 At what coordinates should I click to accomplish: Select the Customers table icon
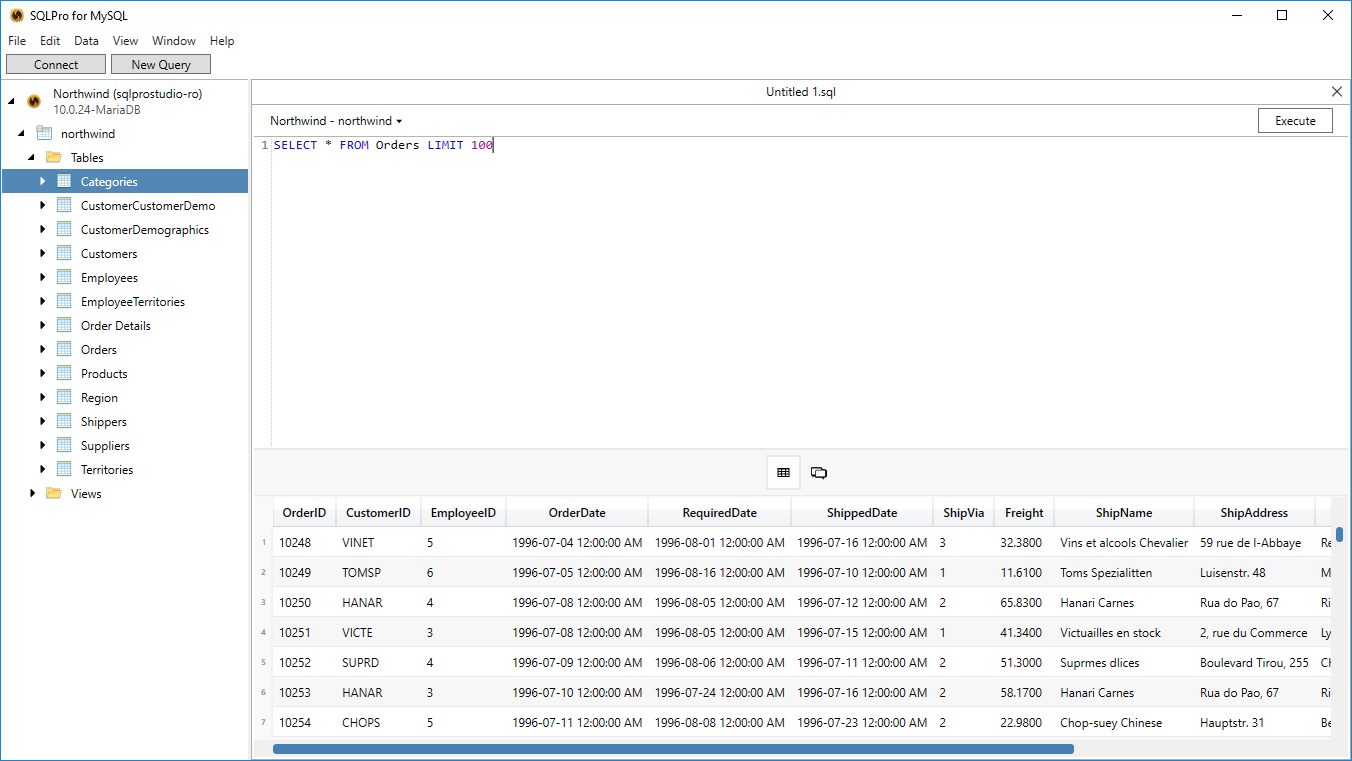pos(64,253)
